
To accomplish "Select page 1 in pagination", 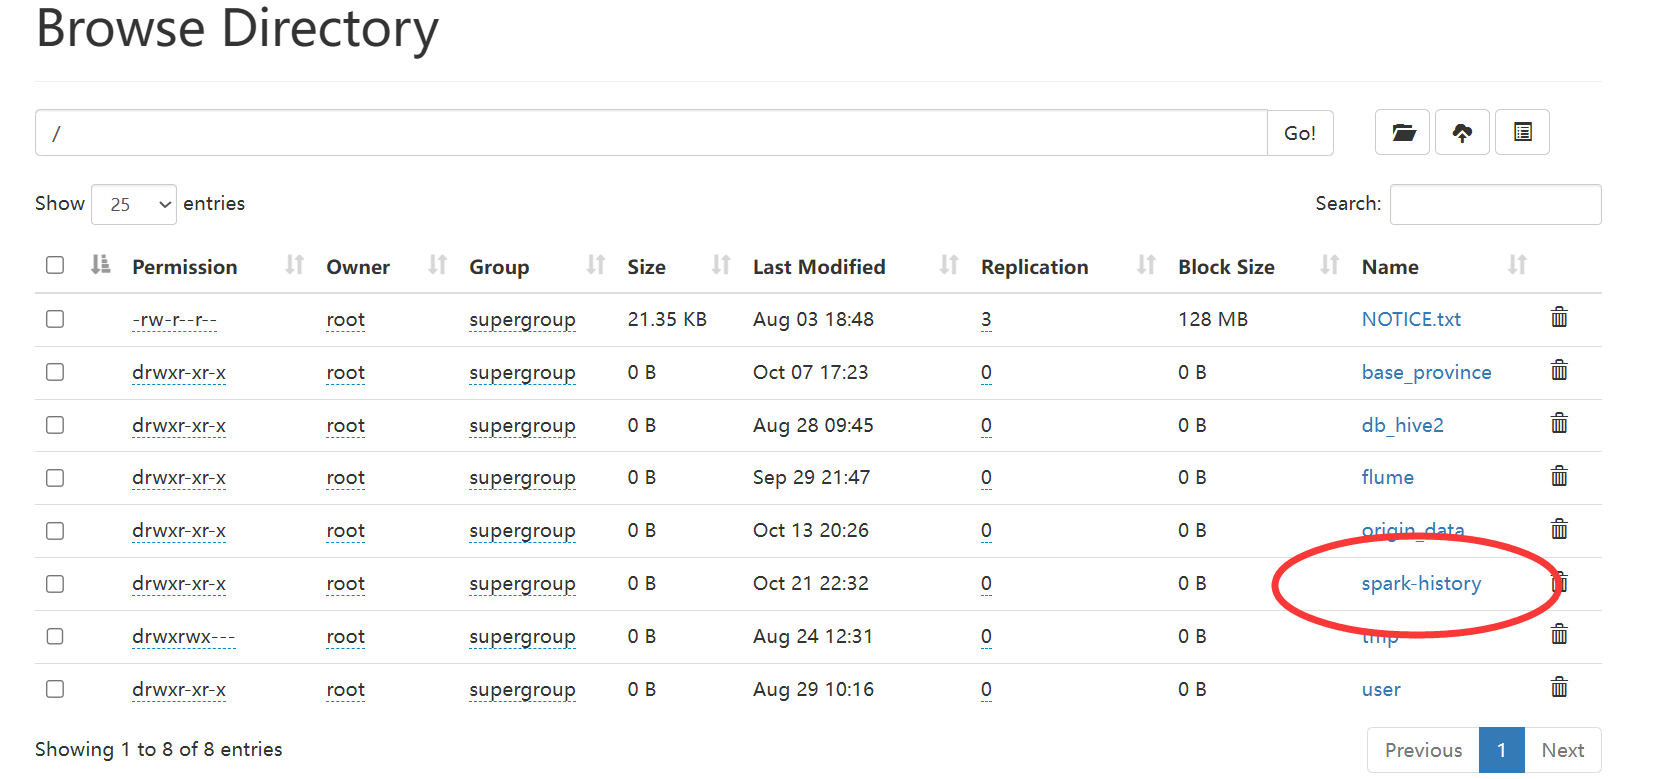I will 1502,750.
